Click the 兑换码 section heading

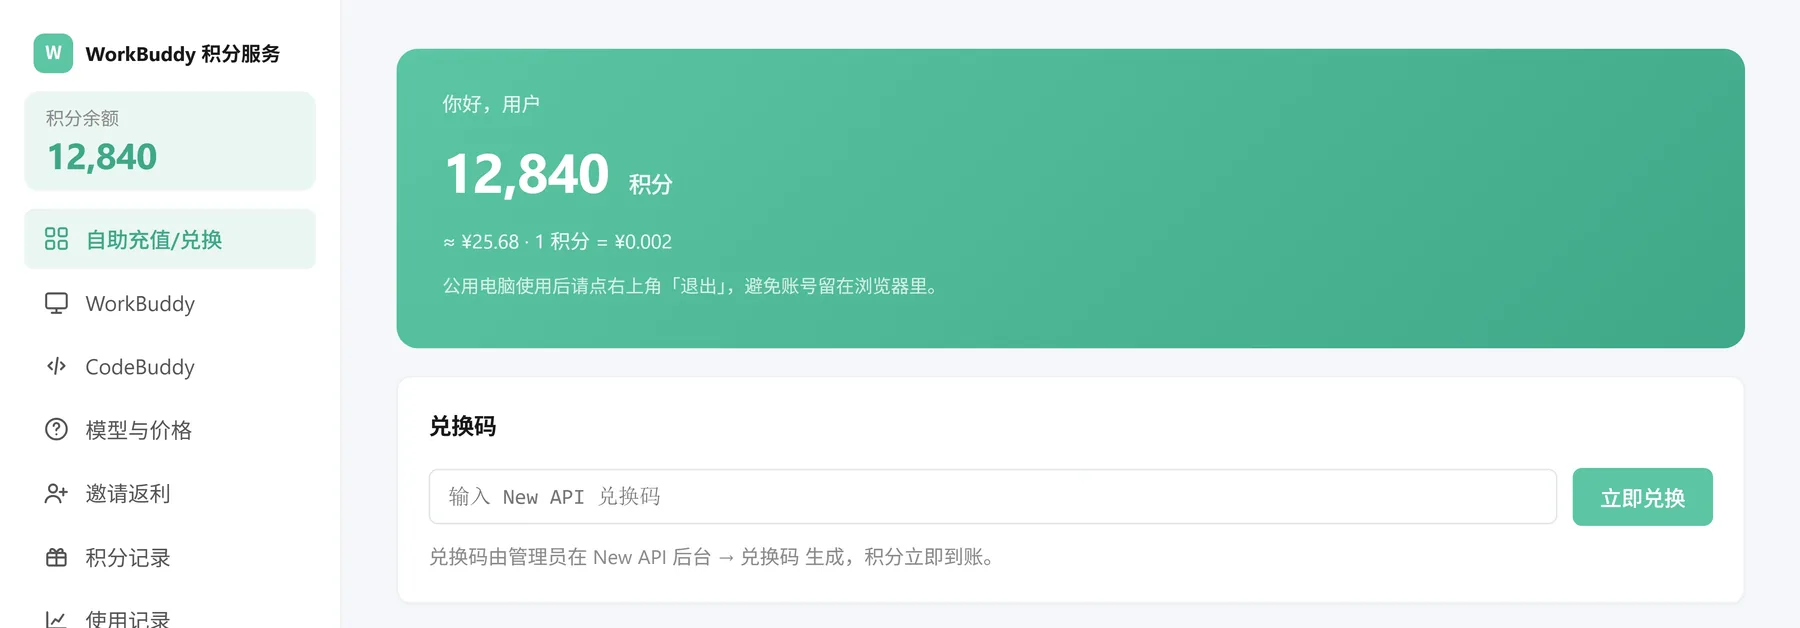(x=462, y=427)
